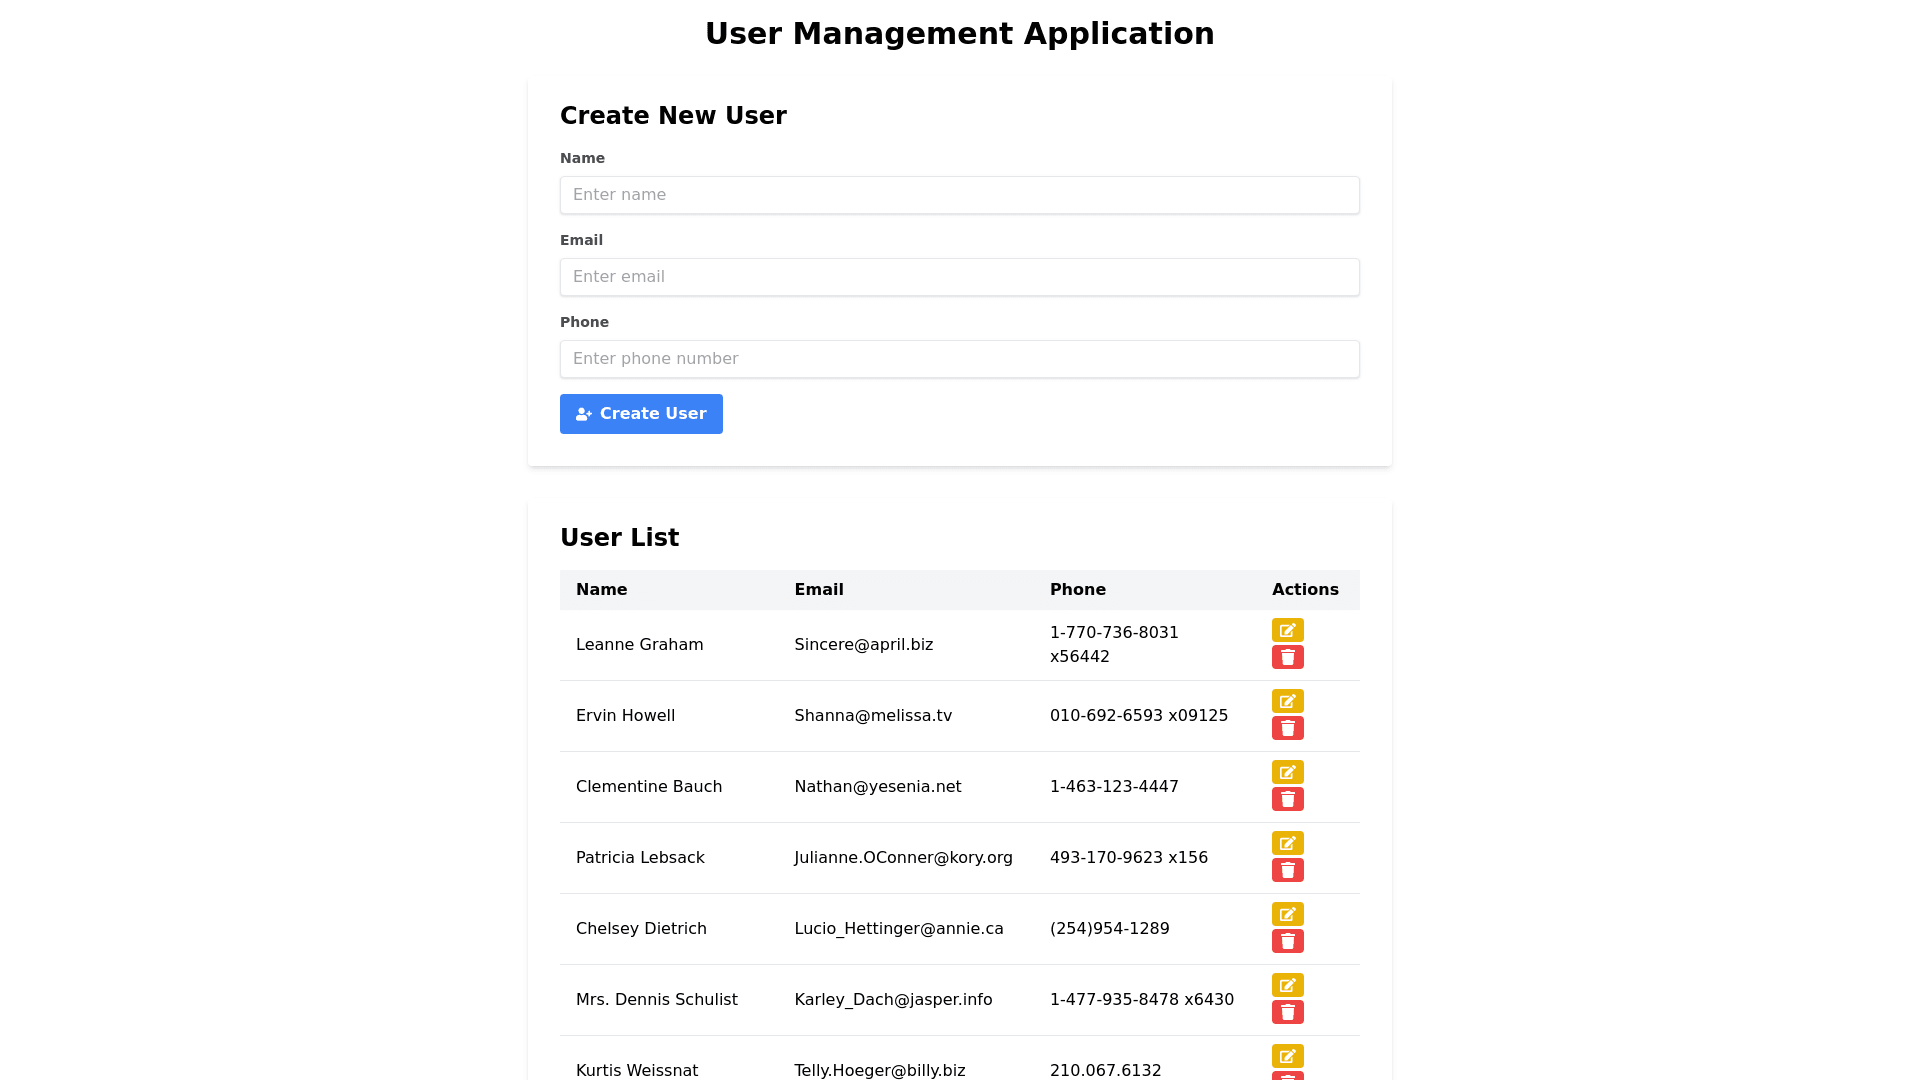Click the Create User button
The image size is (1920, 1080).
[641, 414]
